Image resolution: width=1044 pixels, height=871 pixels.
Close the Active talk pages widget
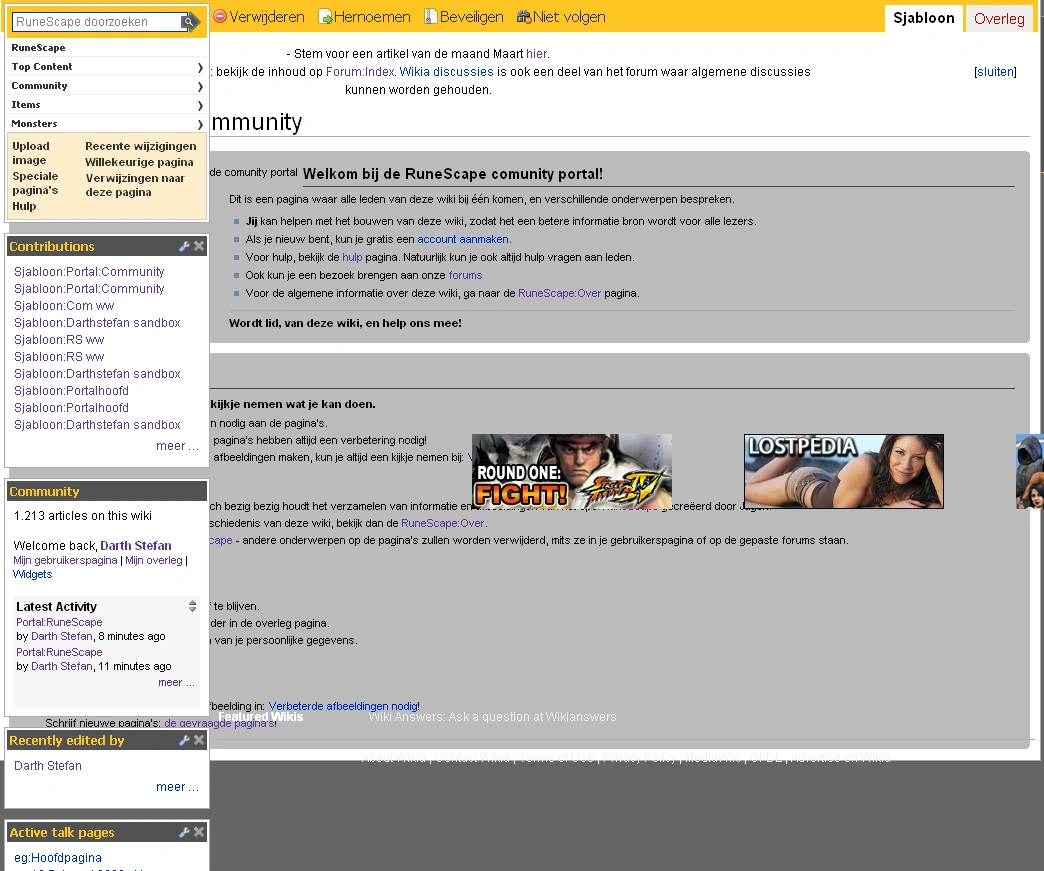(199, 832)
